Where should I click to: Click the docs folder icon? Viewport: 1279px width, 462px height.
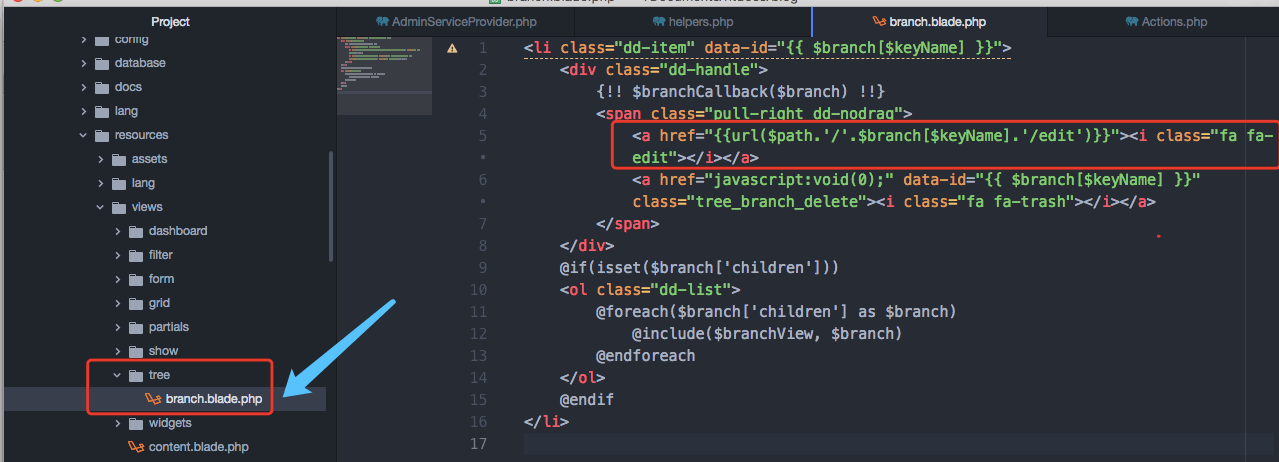[102, 87]
